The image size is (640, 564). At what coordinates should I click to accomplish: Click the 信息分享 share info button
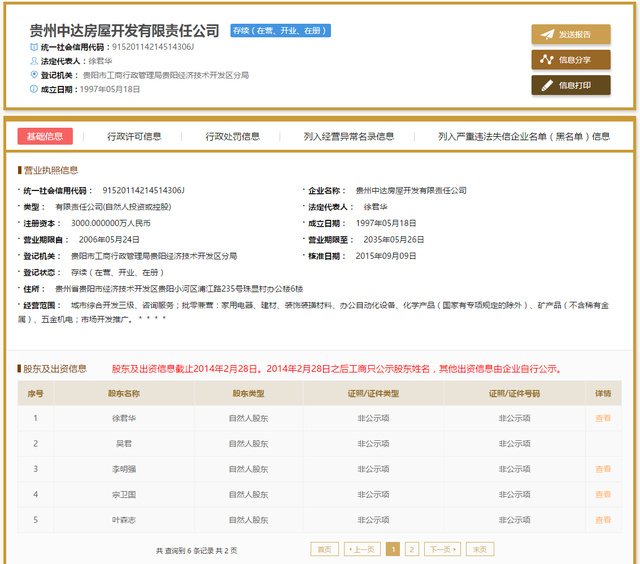pos(571,60)
